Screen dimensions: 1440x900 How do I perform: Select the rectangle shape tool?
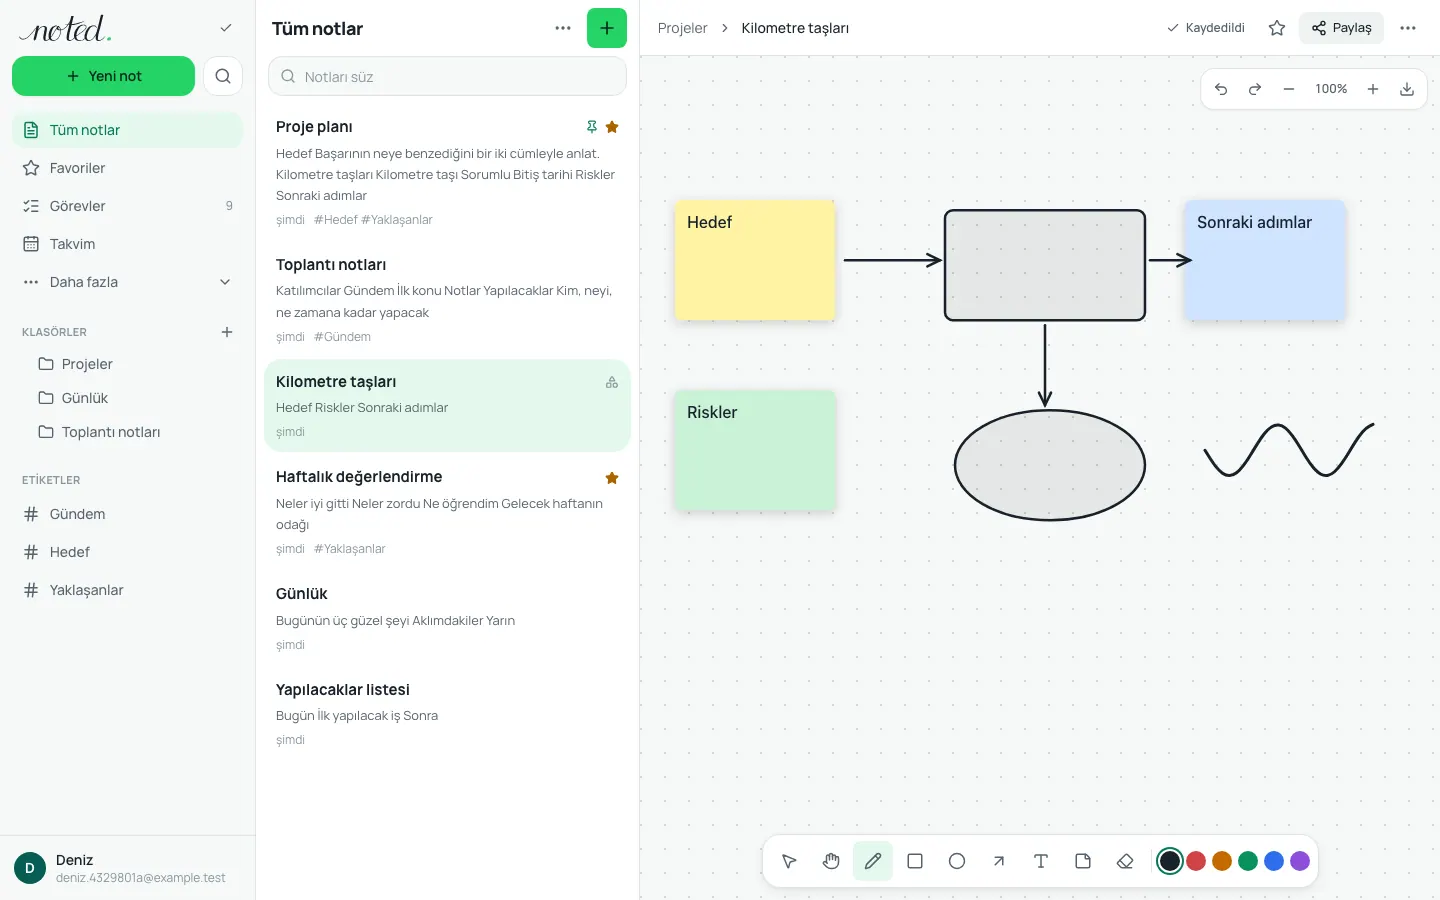tap(915, 861)
